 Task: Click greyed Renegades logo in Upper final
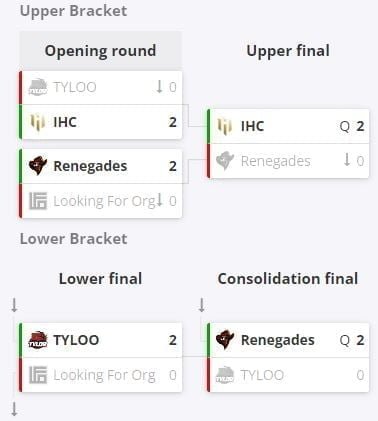pos(225,161)
